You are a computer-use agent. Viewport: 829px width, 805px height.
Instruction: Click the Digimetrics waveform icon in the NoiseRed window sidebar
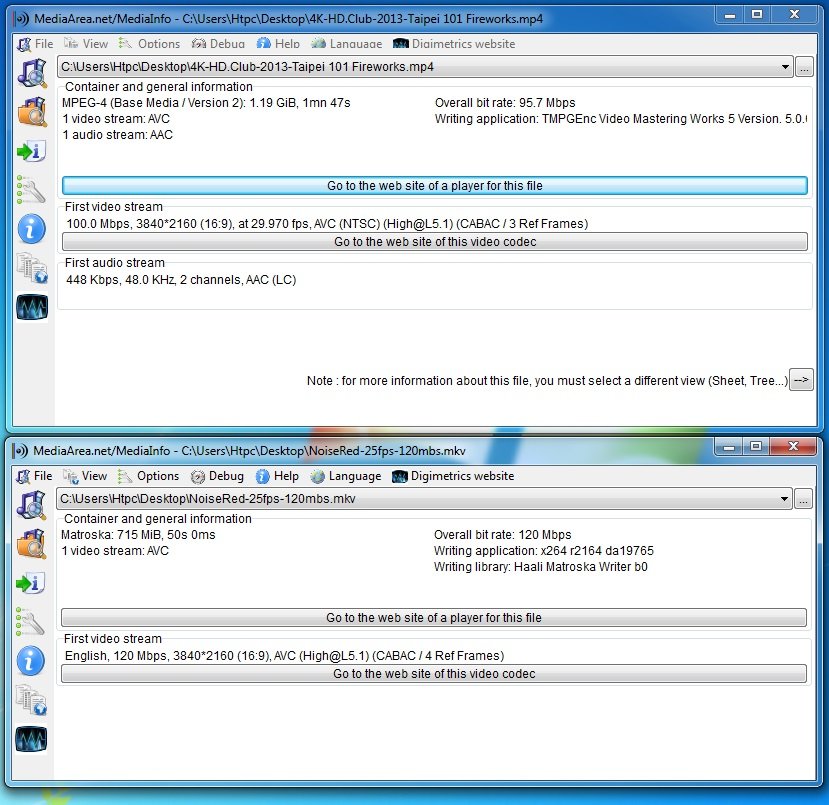pos(31,739)
